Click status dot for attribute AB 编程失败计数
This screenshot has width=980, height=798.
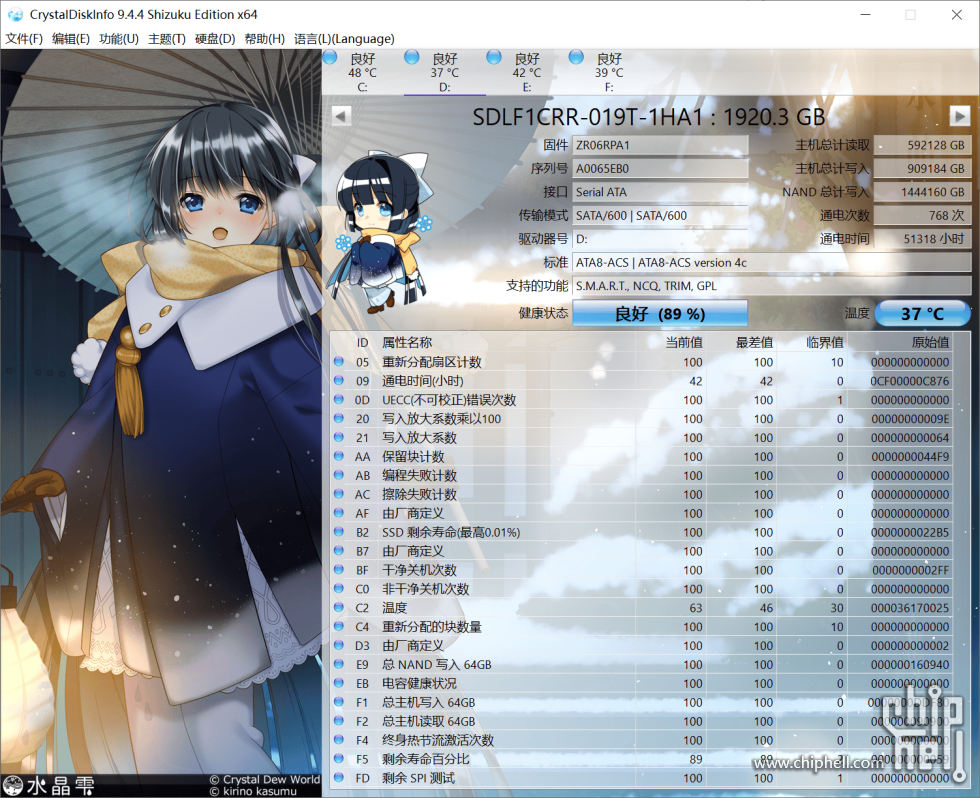pos(339,474)
